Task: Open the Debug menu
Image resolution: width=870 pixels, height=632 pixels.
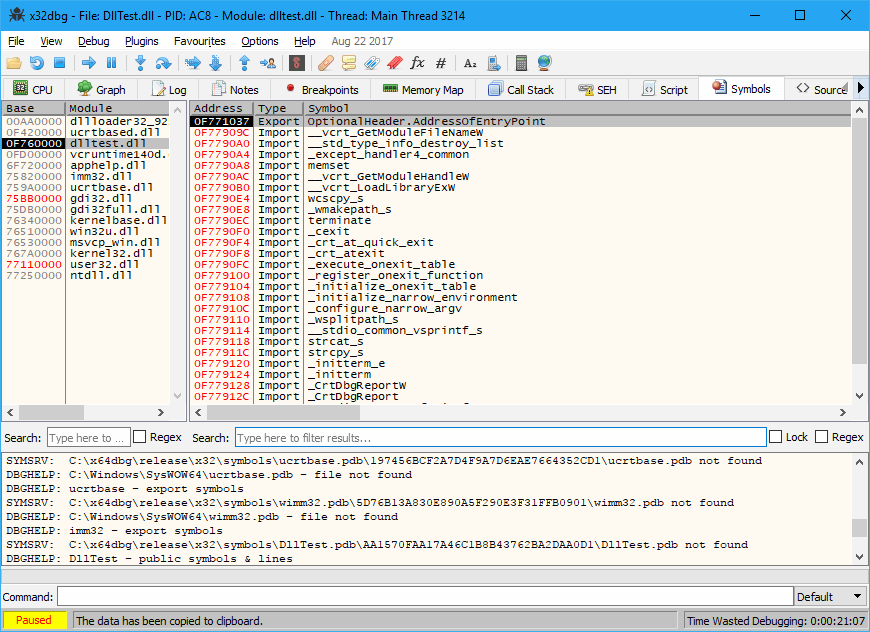Action: tap(93, 41)
